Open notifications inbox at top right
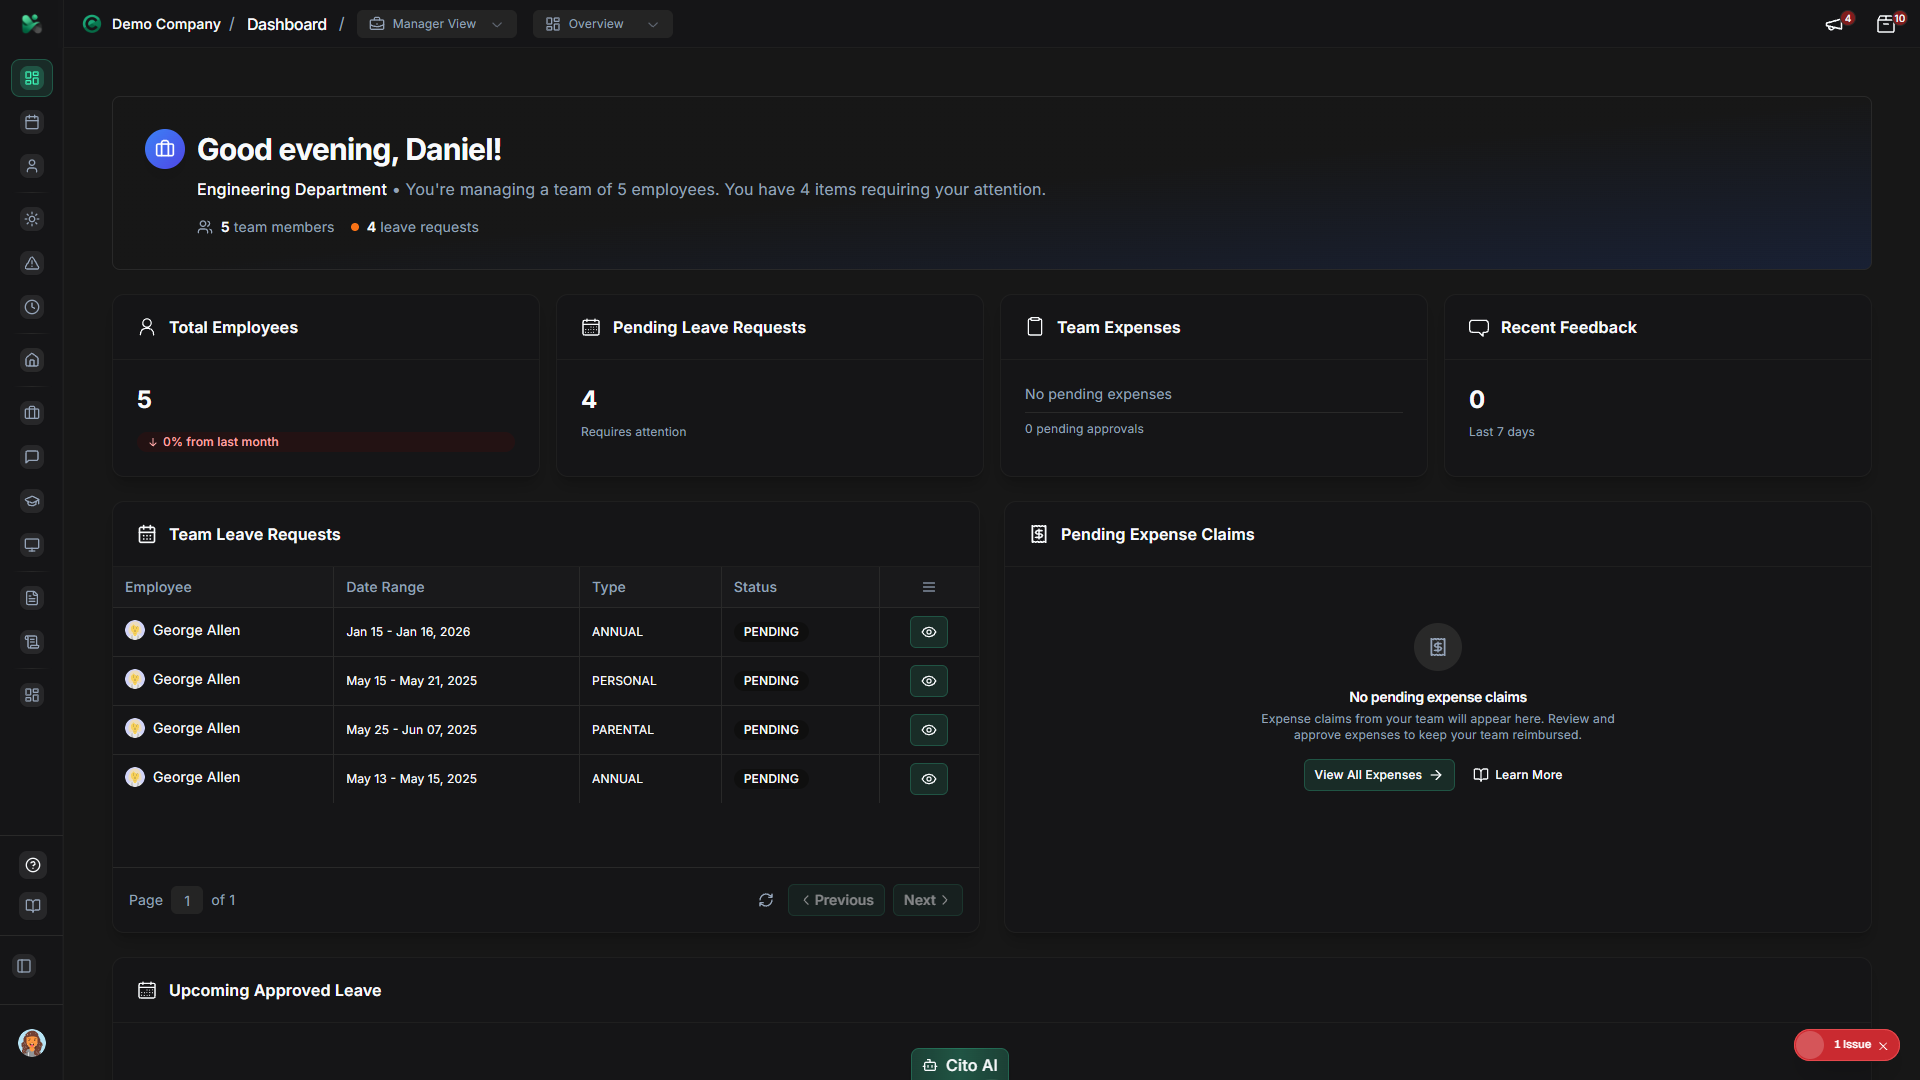The width and height of the screenshot is (1920, 1080). click(x=1887, y=23)
